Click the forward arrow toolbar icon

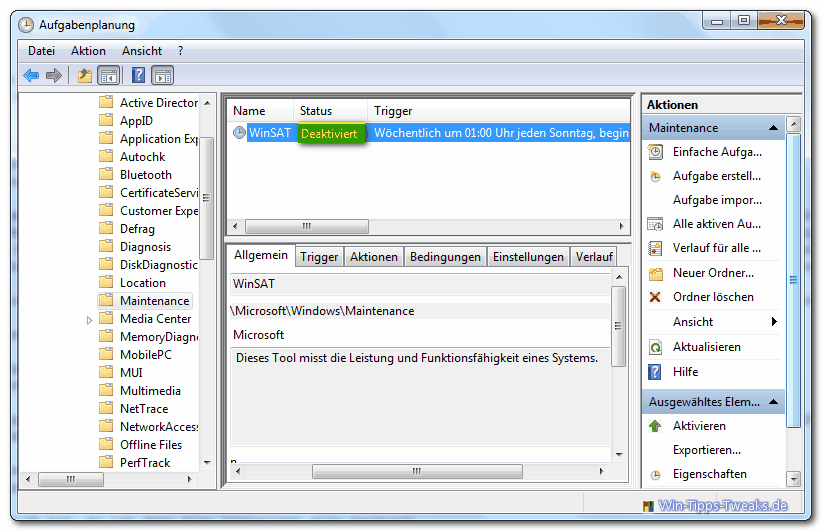coord(54,75)
